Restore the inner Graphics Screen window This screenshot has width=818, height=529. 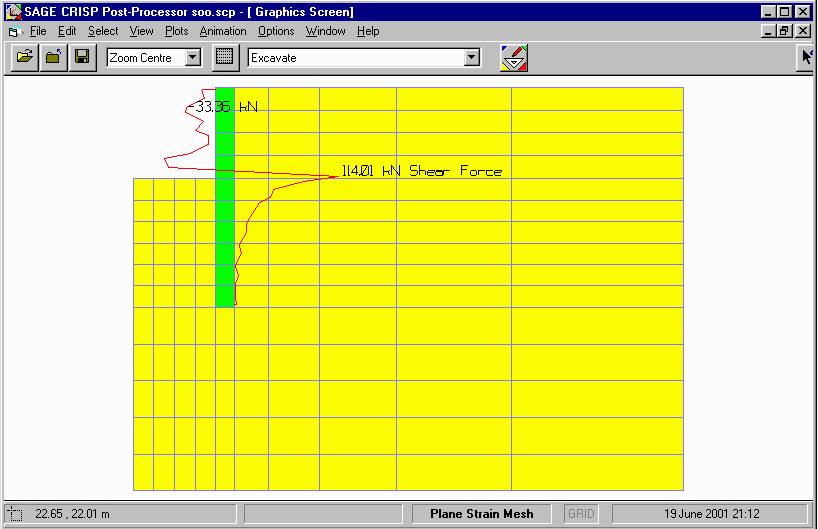(x=785, y=31)
